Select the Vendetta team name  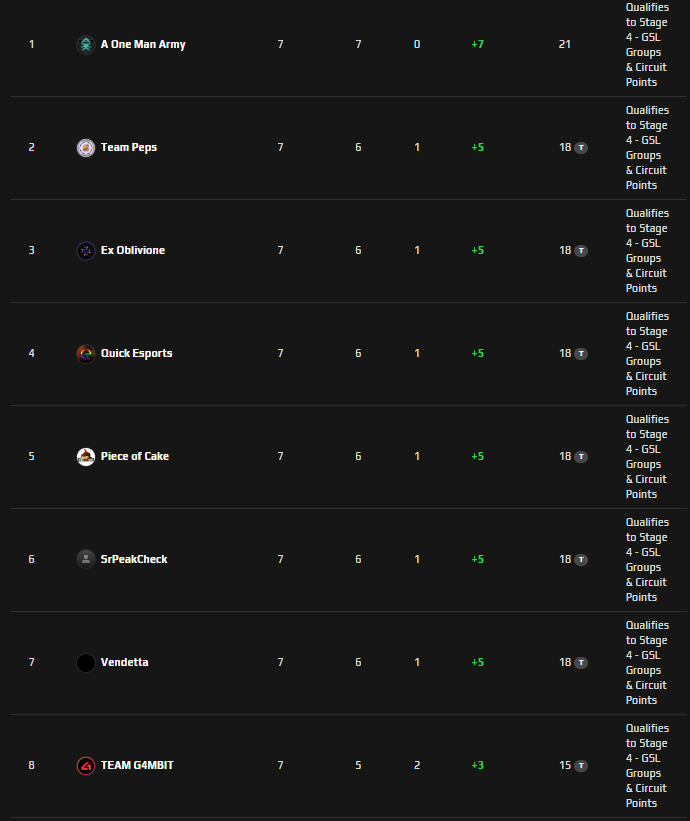point(125,662)
